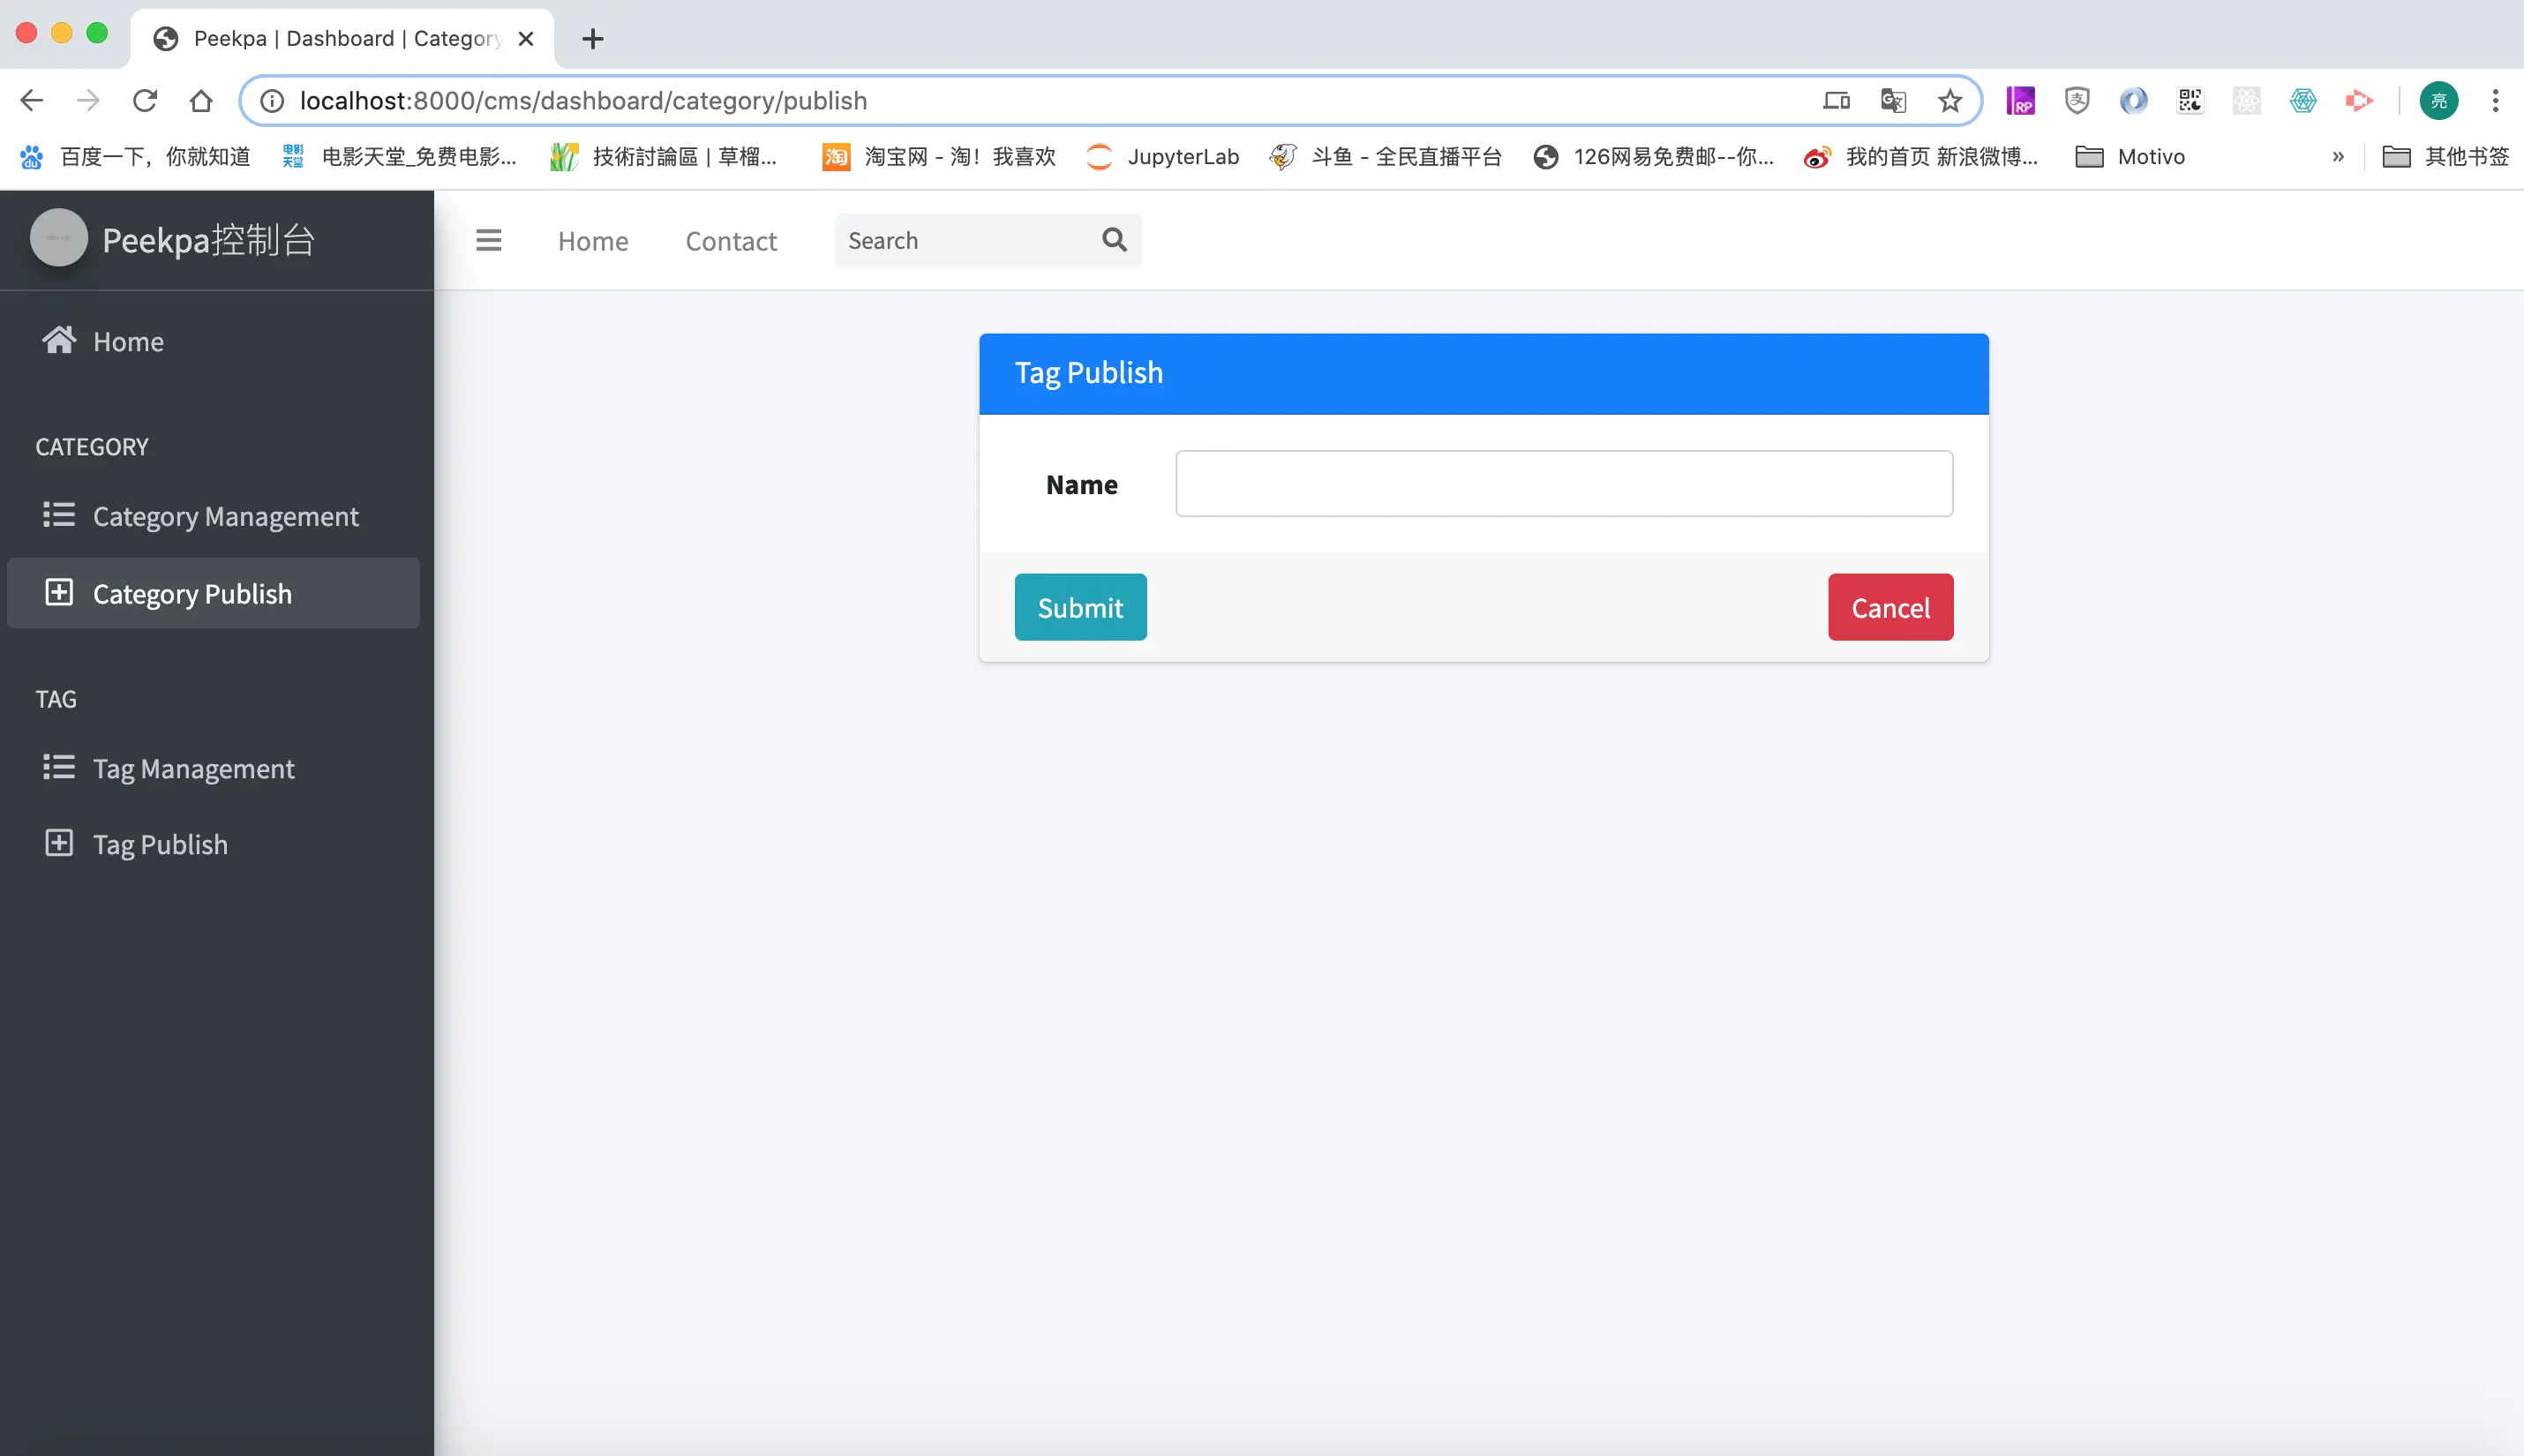Screen dimensions: 2524x1456
Task: Open the Motivo bookmarks folder
Action: tap(2131, 157)
